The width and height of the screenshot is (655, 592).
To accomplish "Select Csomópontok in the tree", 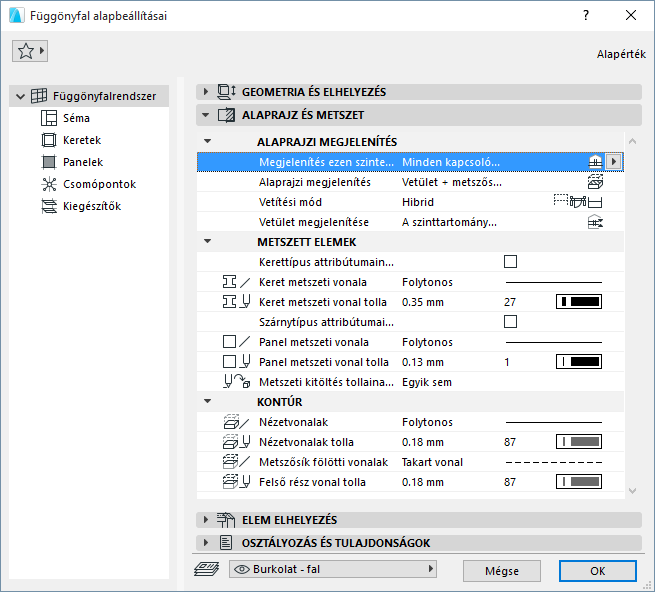I will (x=99, y=184).
